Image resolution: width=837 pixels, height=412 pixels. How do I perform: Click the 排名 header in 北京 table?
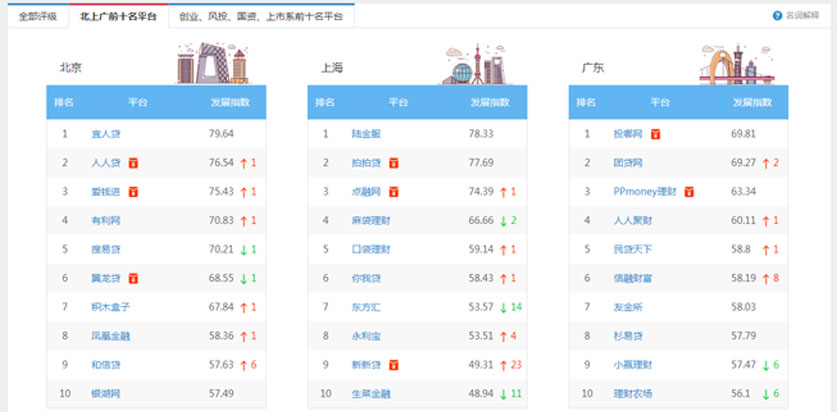[x=64, y=102]
